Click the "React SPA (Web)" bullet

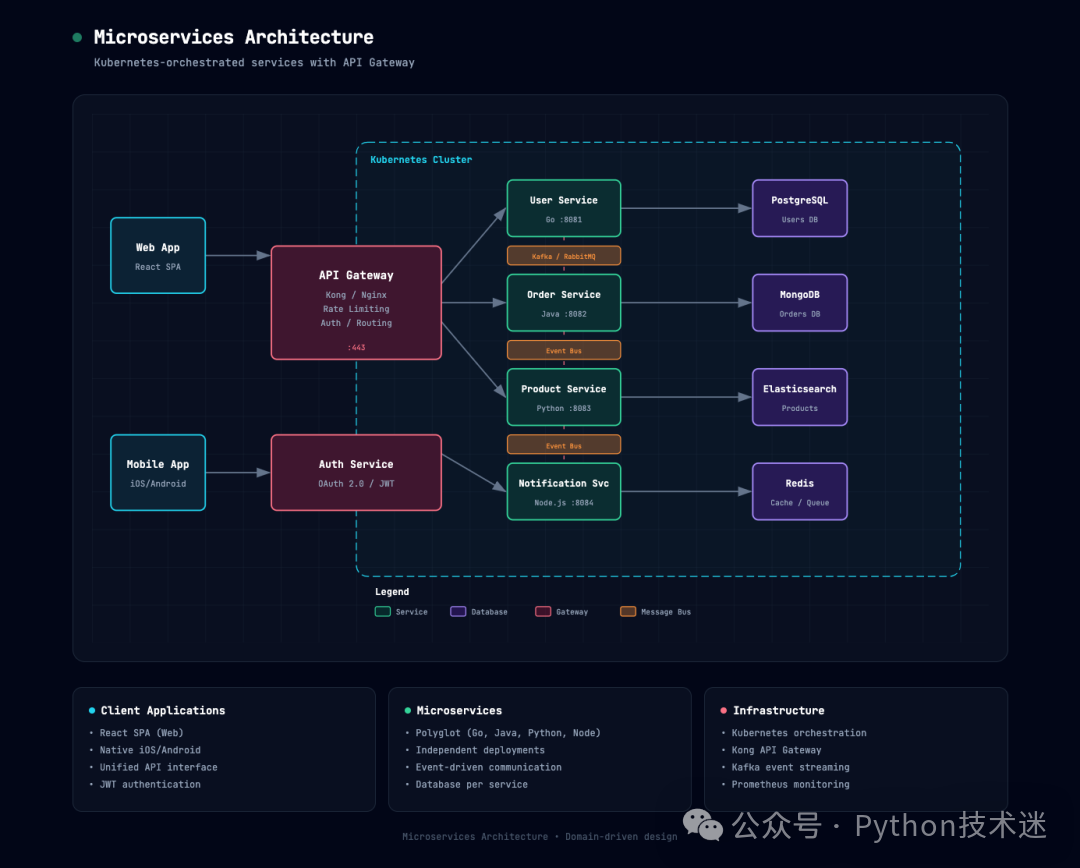click(x=141, y=733)
